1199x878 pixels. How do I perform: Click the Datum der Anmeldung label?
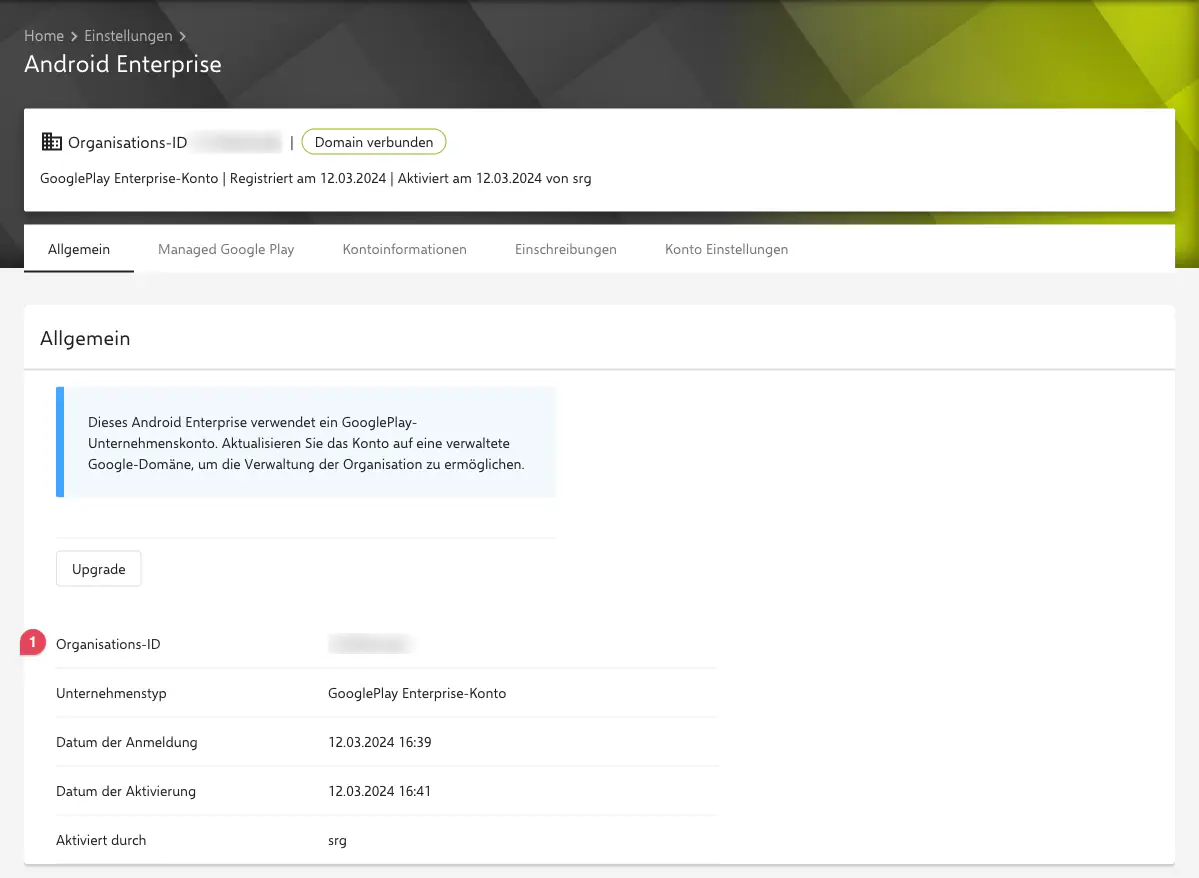(127, 742)
